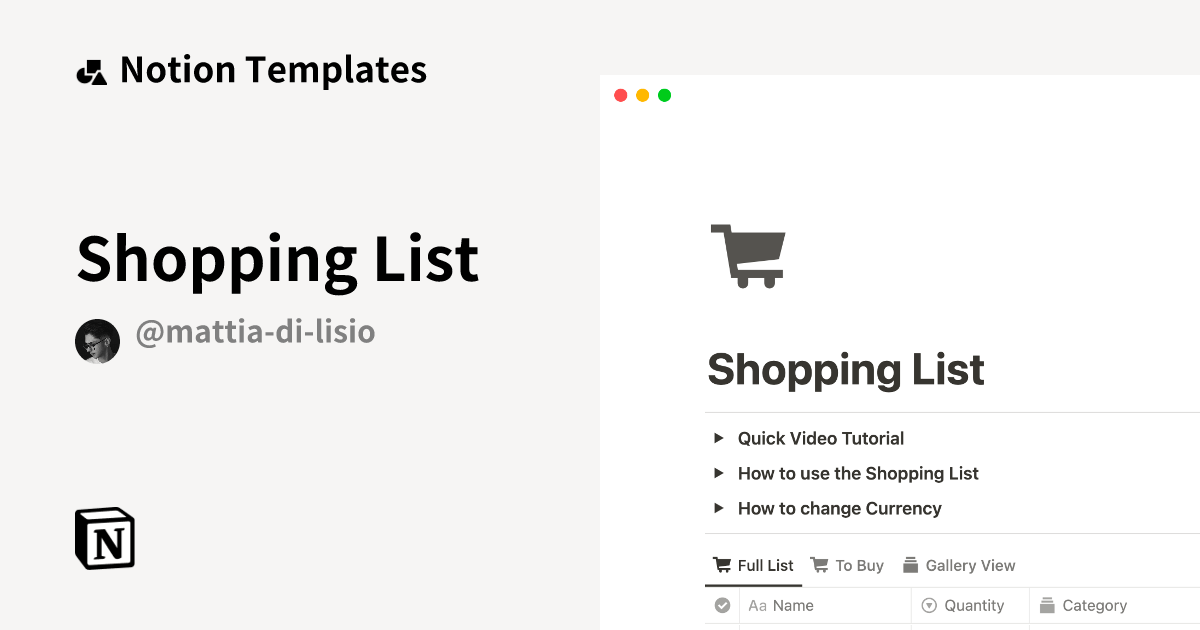The width and height of the screenshot is (1200, 630).
Task: Click the cart icon on Full List tab
Action: pyautogui.click(x=721, y=565)
